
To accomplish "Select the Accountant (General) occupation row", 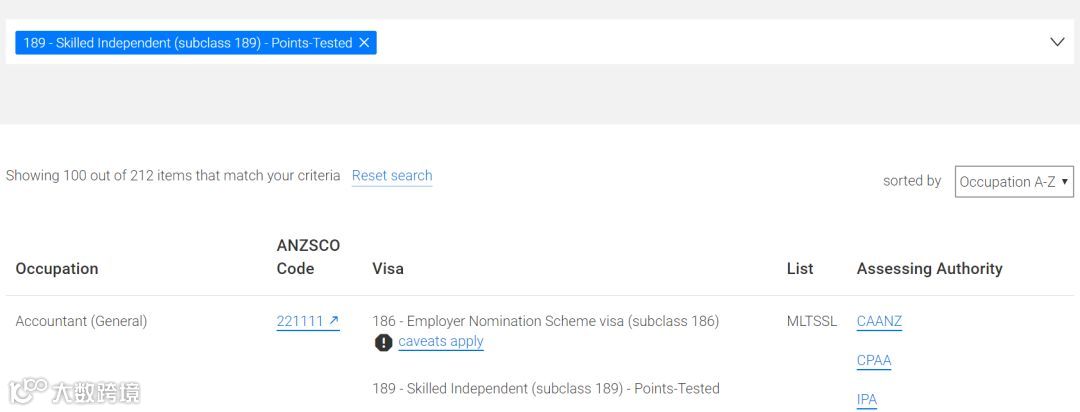I will (81, 321).
